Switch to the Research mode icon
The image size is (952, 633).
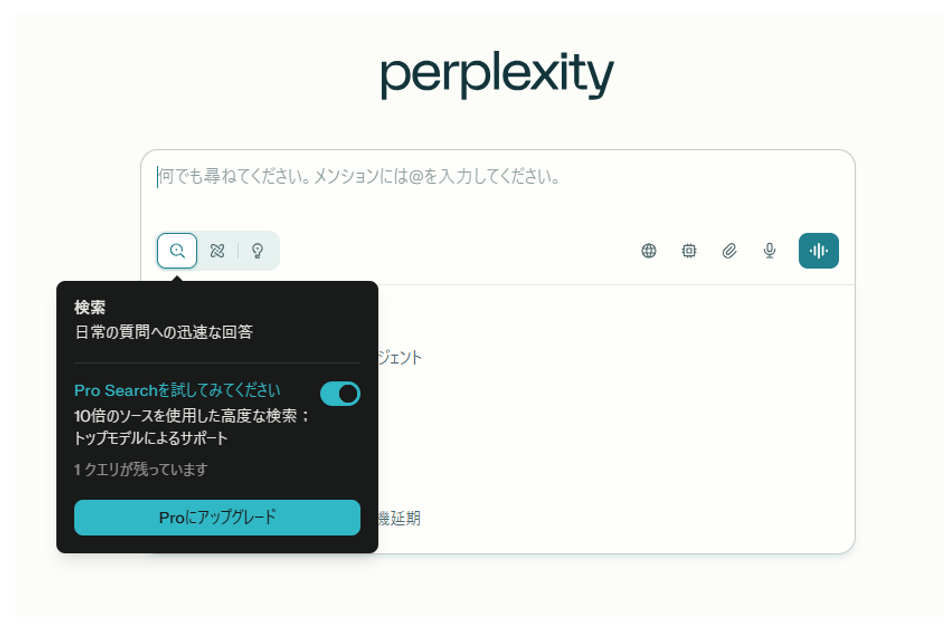coord(217,251)
